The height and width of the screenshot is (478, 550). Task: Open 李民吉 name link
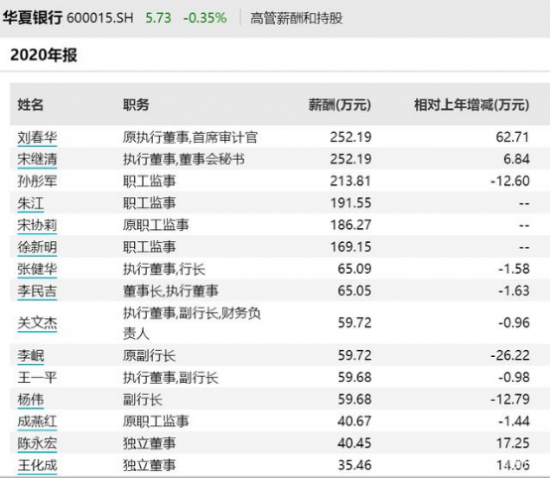click(37, 291)
